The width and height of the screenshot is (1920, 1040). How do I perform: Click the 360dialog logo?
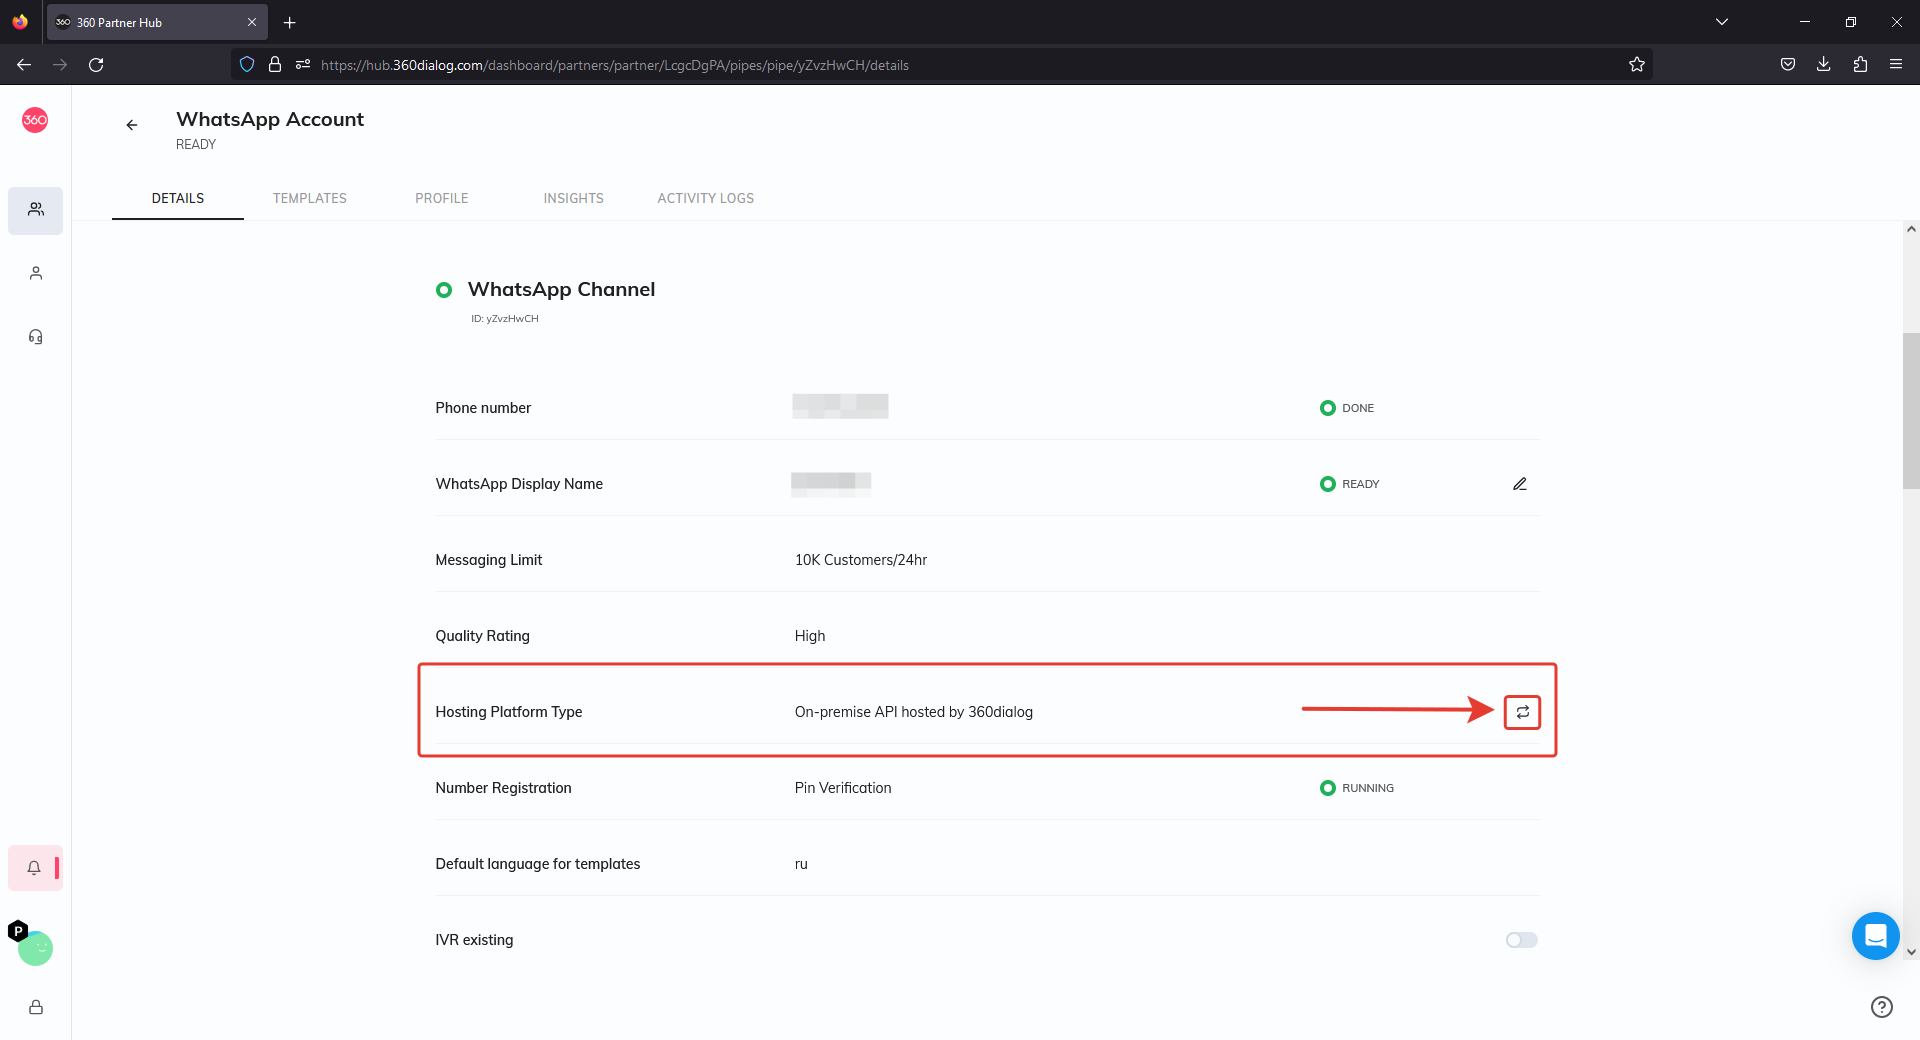35,120
